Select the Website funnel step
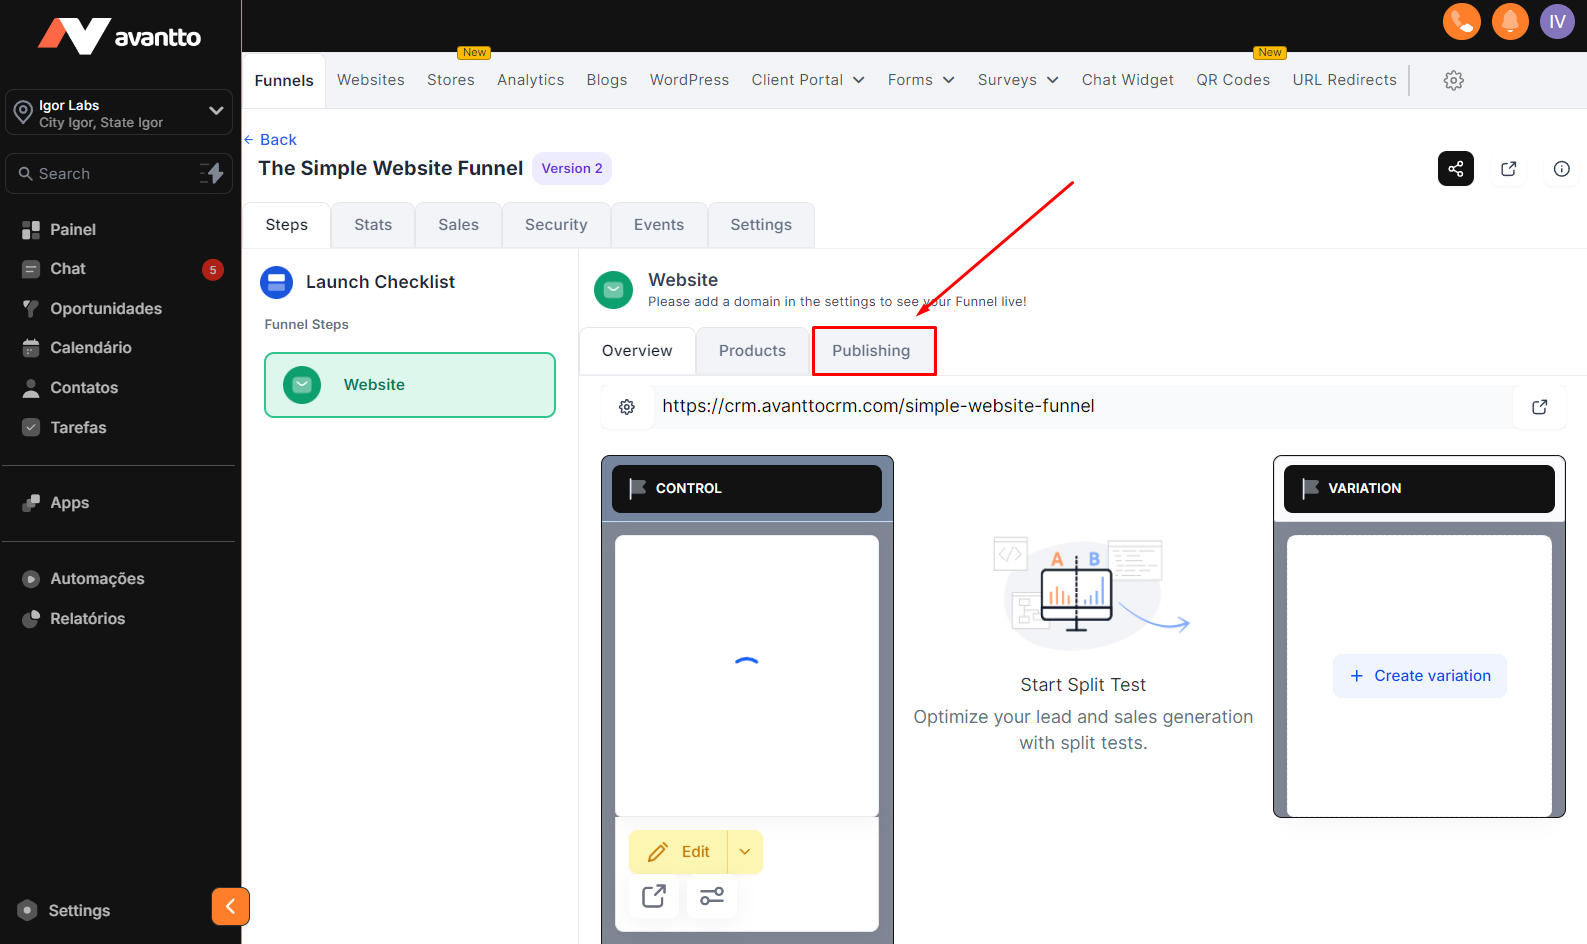Screen dimensions: 1587x944 coord(410,385)
